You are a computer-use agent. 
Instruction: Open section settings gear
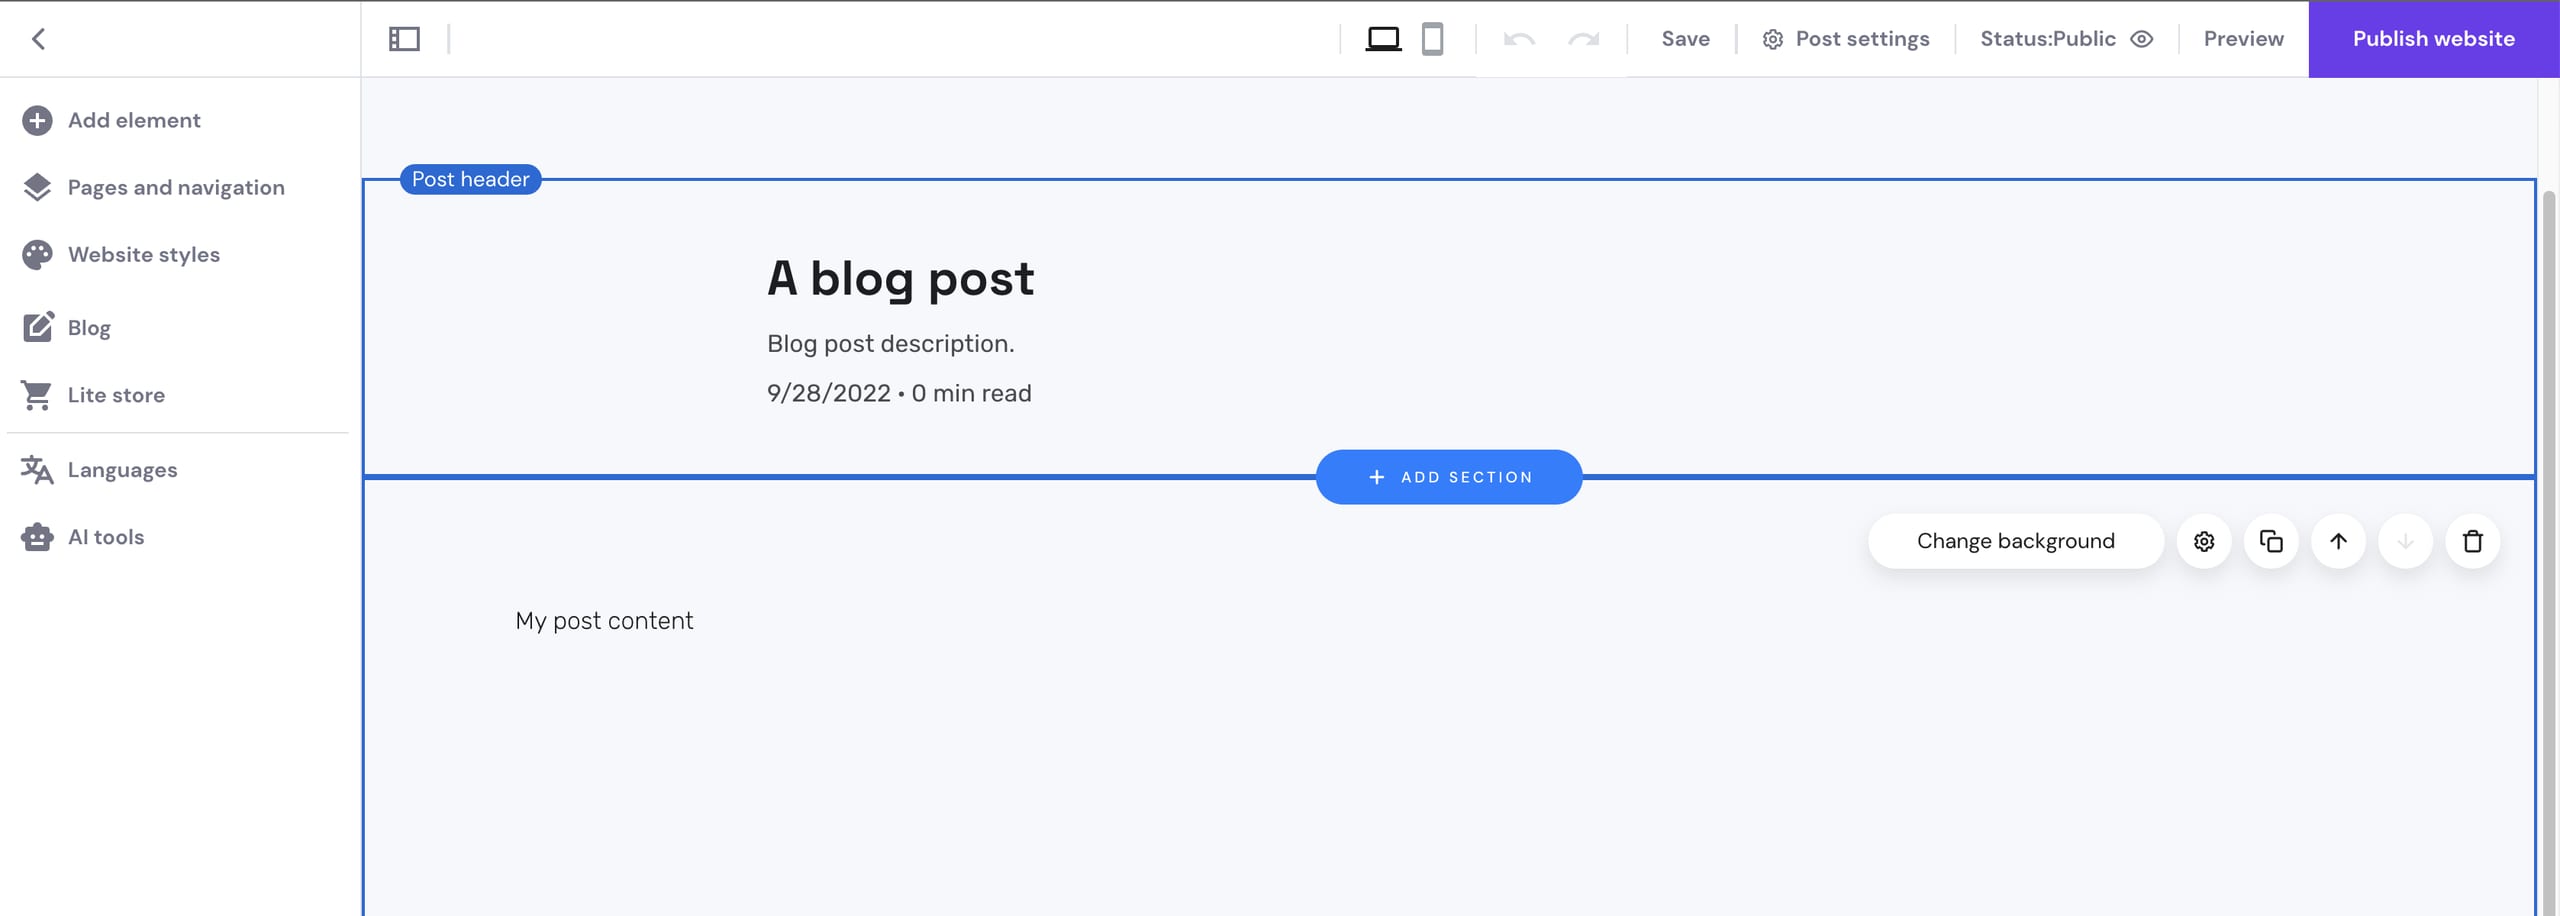[x=2204, y=540]
